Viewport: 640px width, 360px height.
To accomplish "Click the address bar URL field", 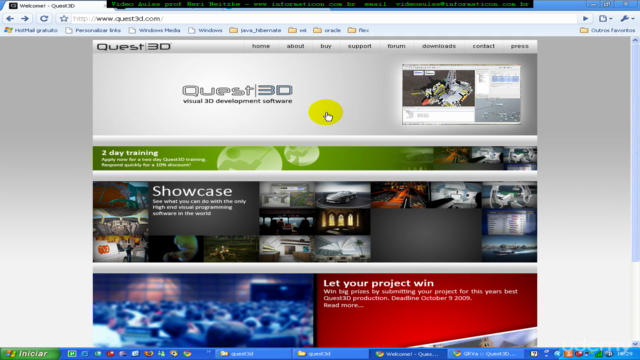I will [324, 18].
